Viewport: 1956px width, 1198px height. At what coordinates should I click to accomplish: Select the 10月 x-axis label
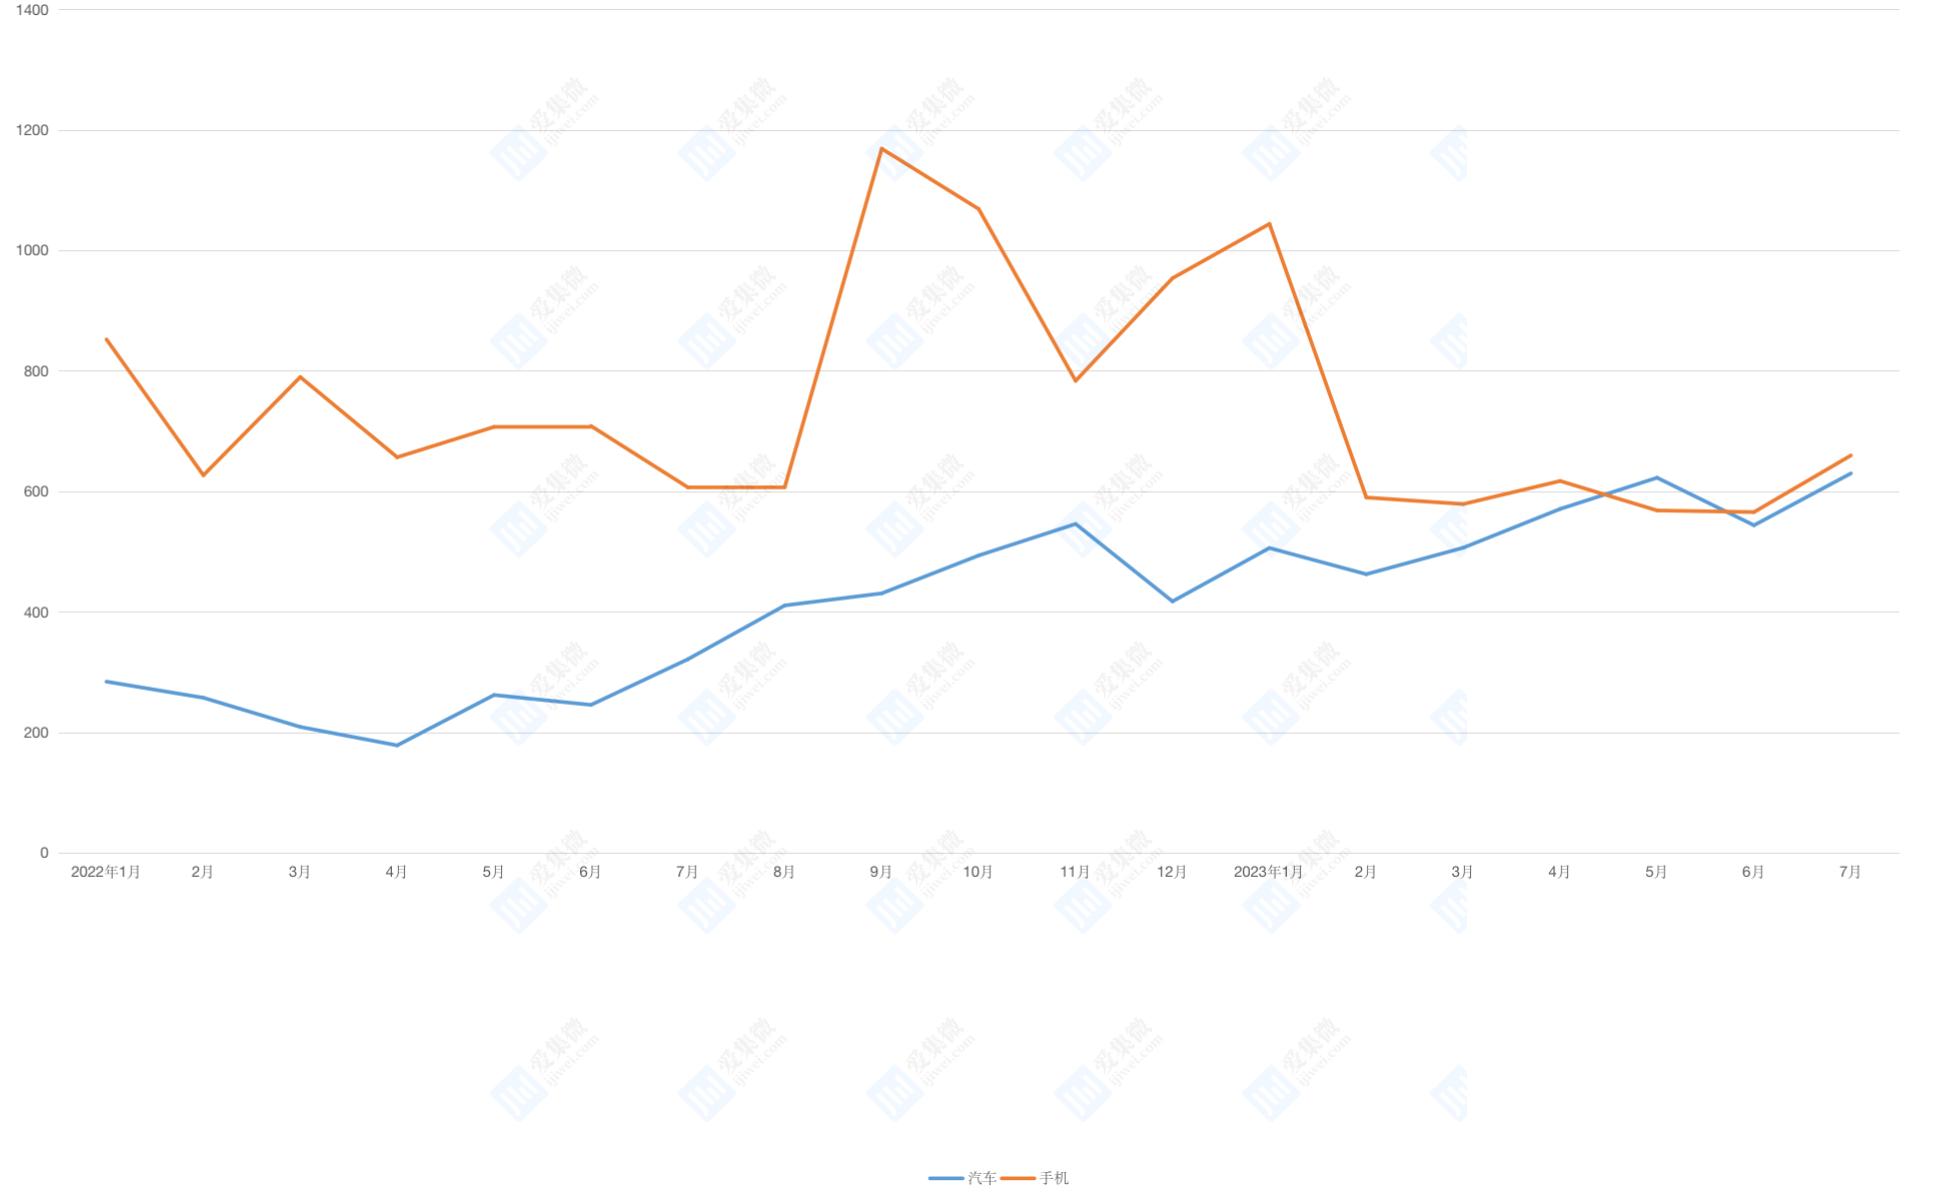point(977,872)
